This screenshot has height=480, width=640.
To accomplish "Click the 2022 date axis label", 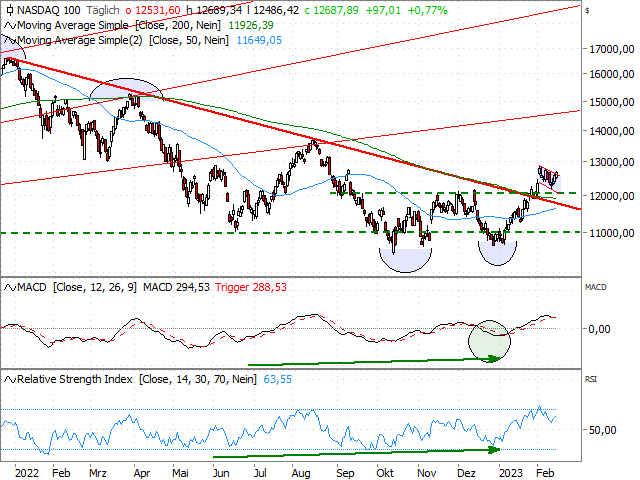I will [27, 473].
